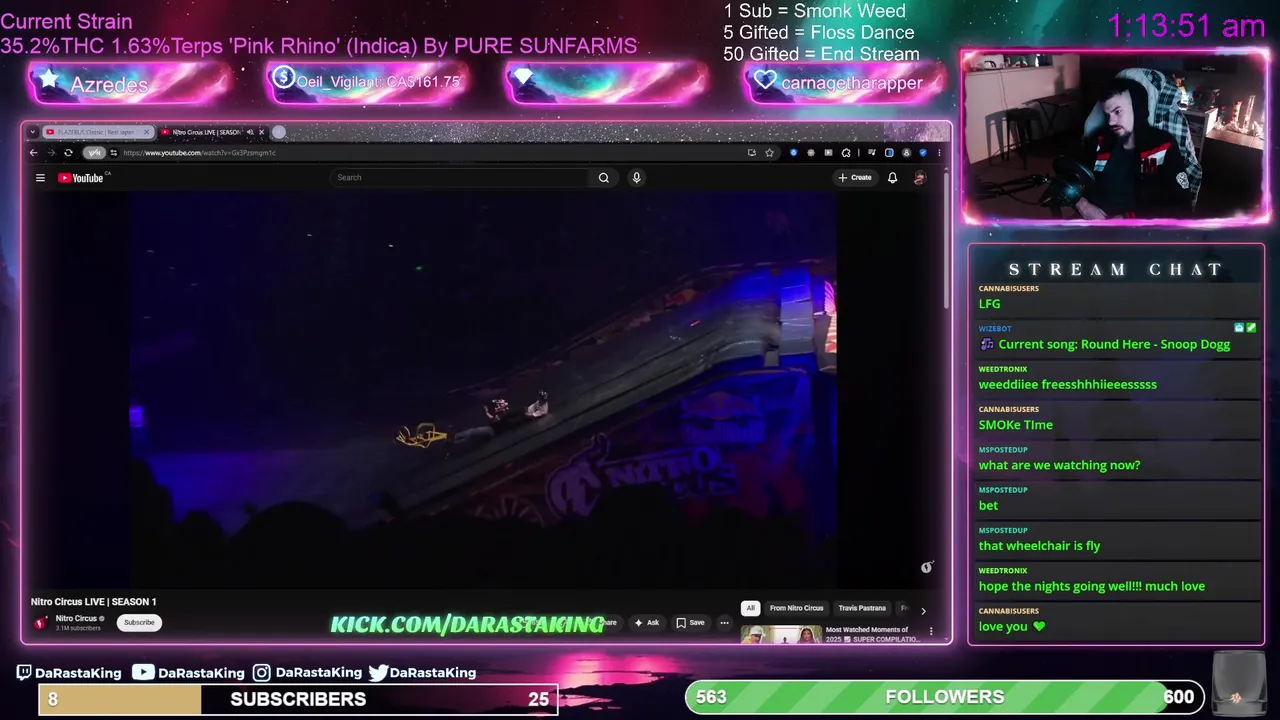
Task: Click the Ask button
Action: tap(646, 623)
